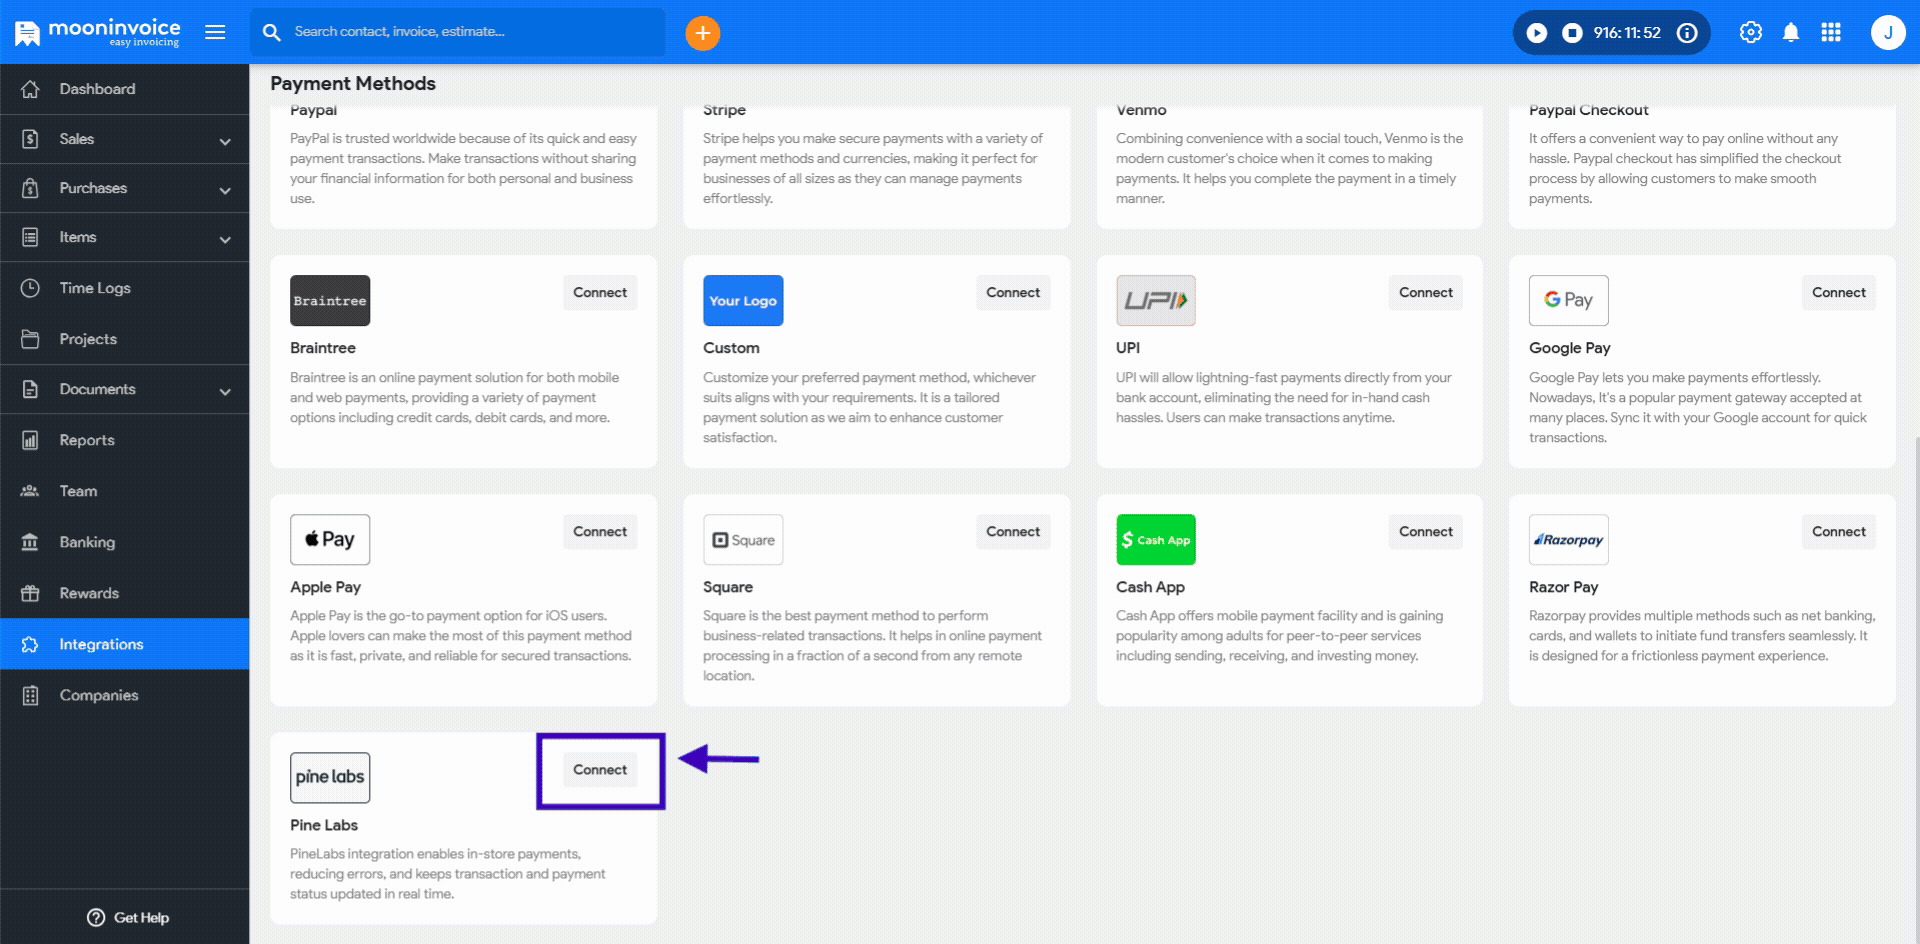Click the Braintree logo thumbnail

330,300
